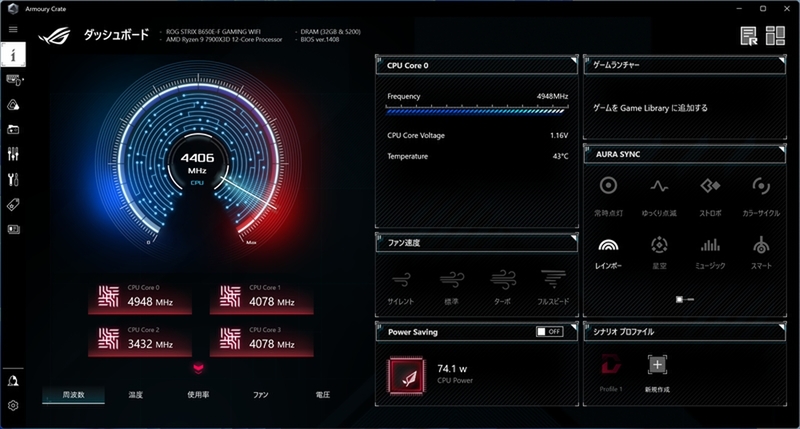This screenshot has height=429, width=800.
Task: Open the settings gear in sidebar
Action: click(x=13, y=406)
